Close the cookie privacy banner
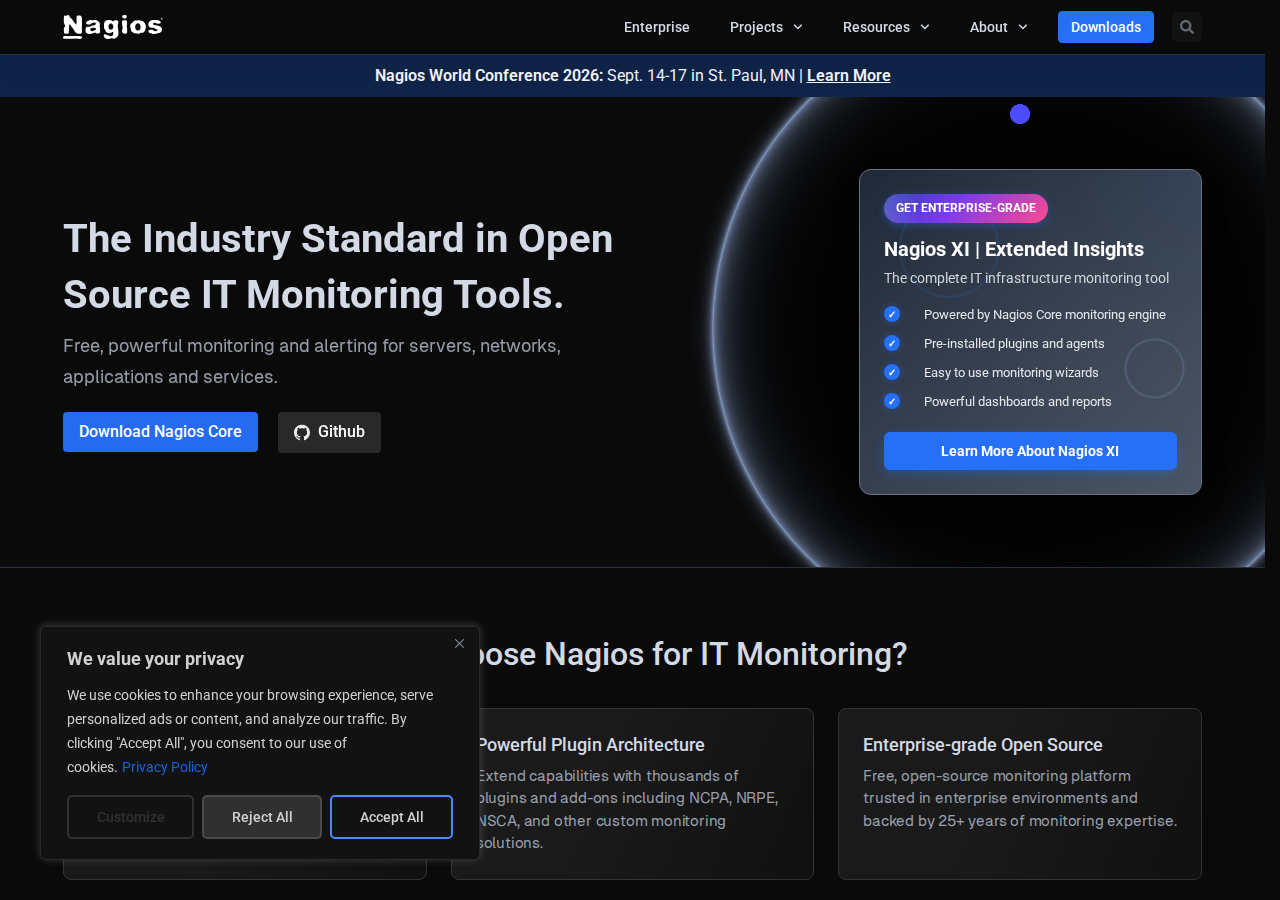The height and width of the screenshot is (900, 1280). 459,643
